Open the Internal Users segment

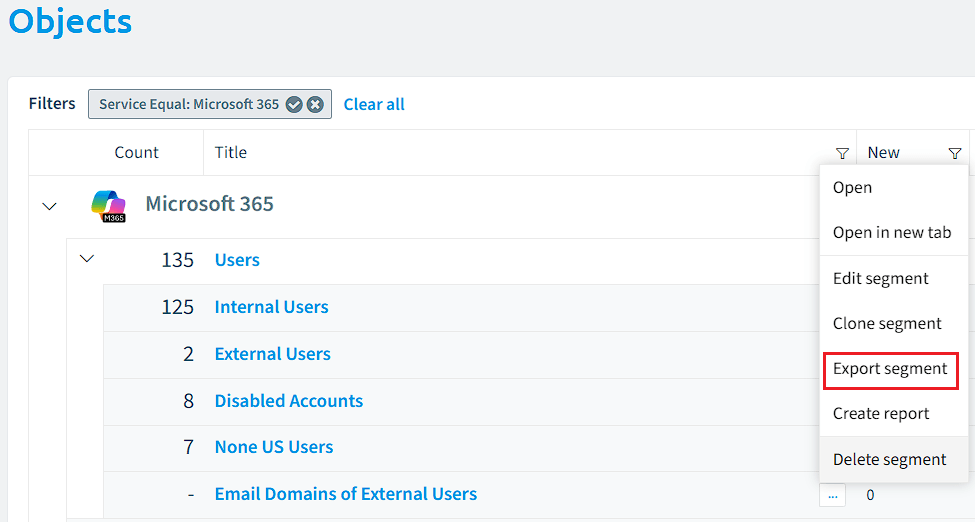(271, 307)
